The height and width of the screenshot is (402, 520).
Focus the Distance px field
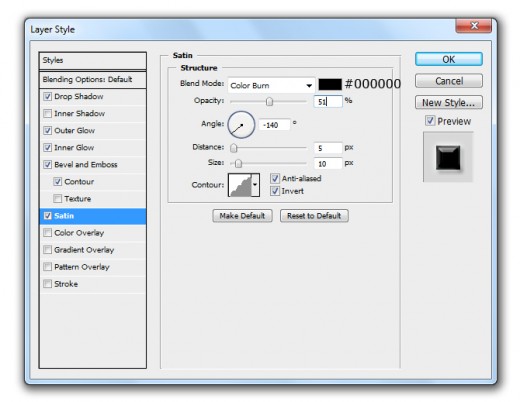pos(328,148)
